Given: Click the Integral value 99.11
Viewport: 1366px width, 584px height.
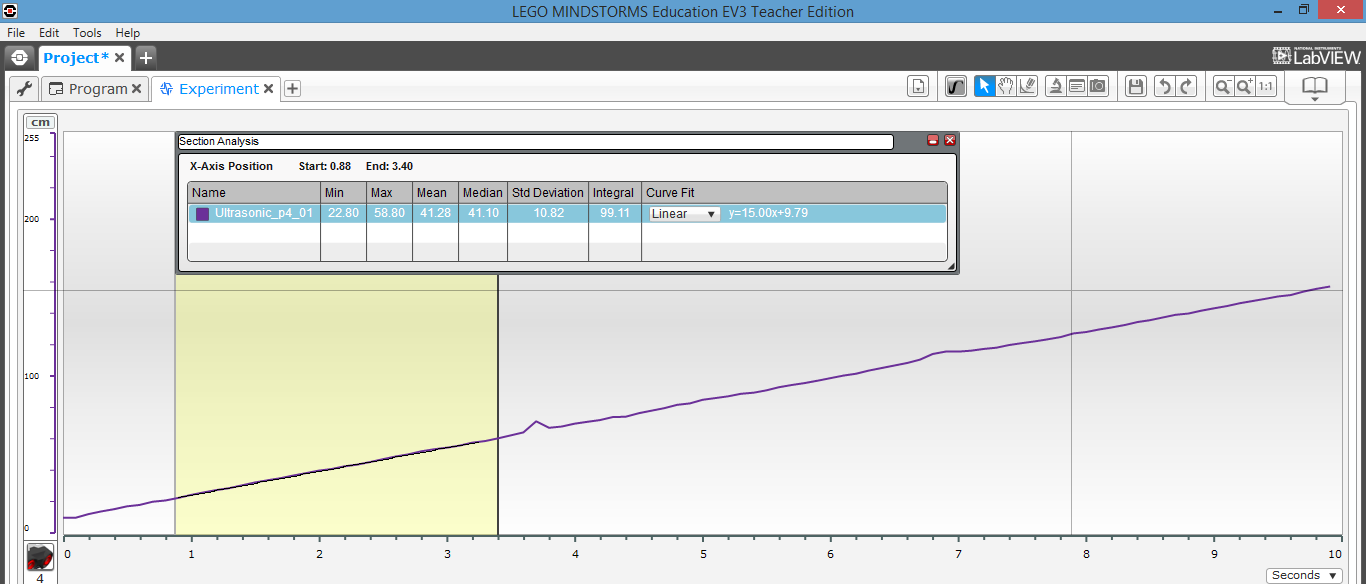Looking at the screenshot, I should tap(613, 213).
